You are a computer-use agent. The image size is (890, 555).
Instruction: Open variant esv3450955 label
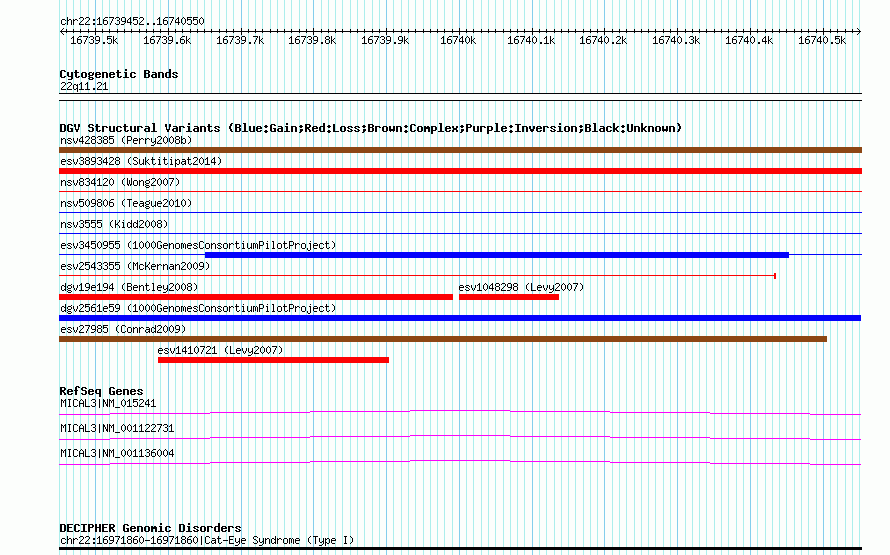[198, 245]
